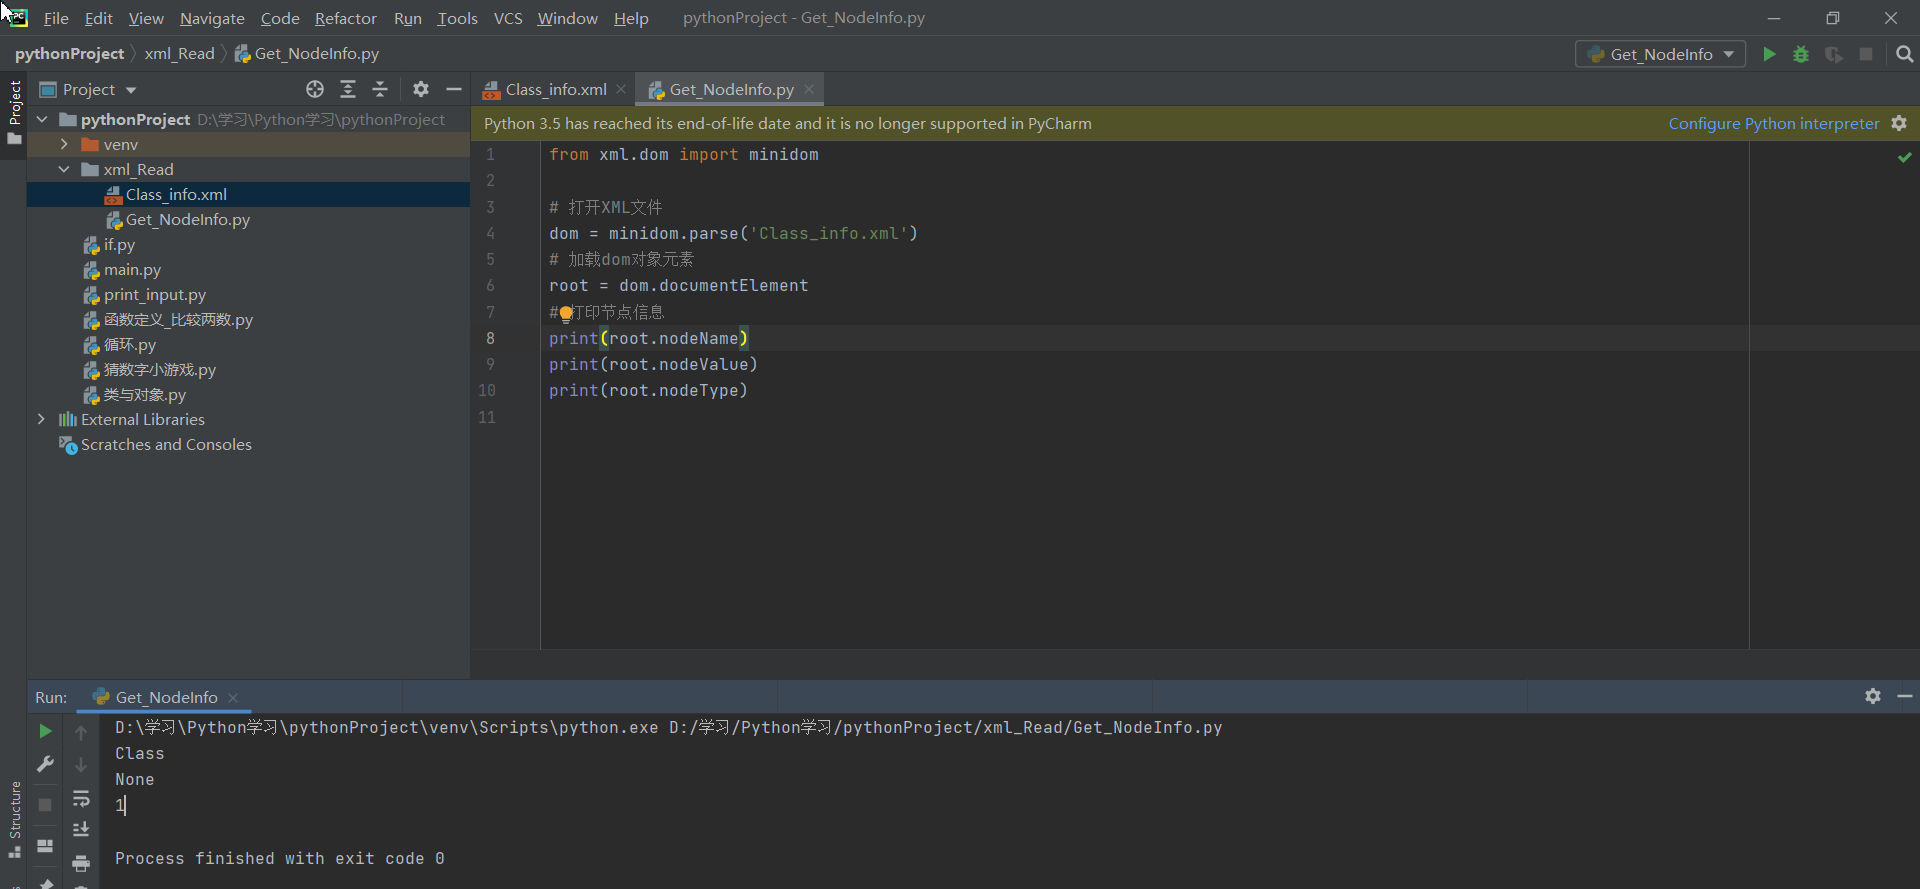1920x889 pixels.
Task: Click Configure Python interpreter link
Action: pos(1773,123)
